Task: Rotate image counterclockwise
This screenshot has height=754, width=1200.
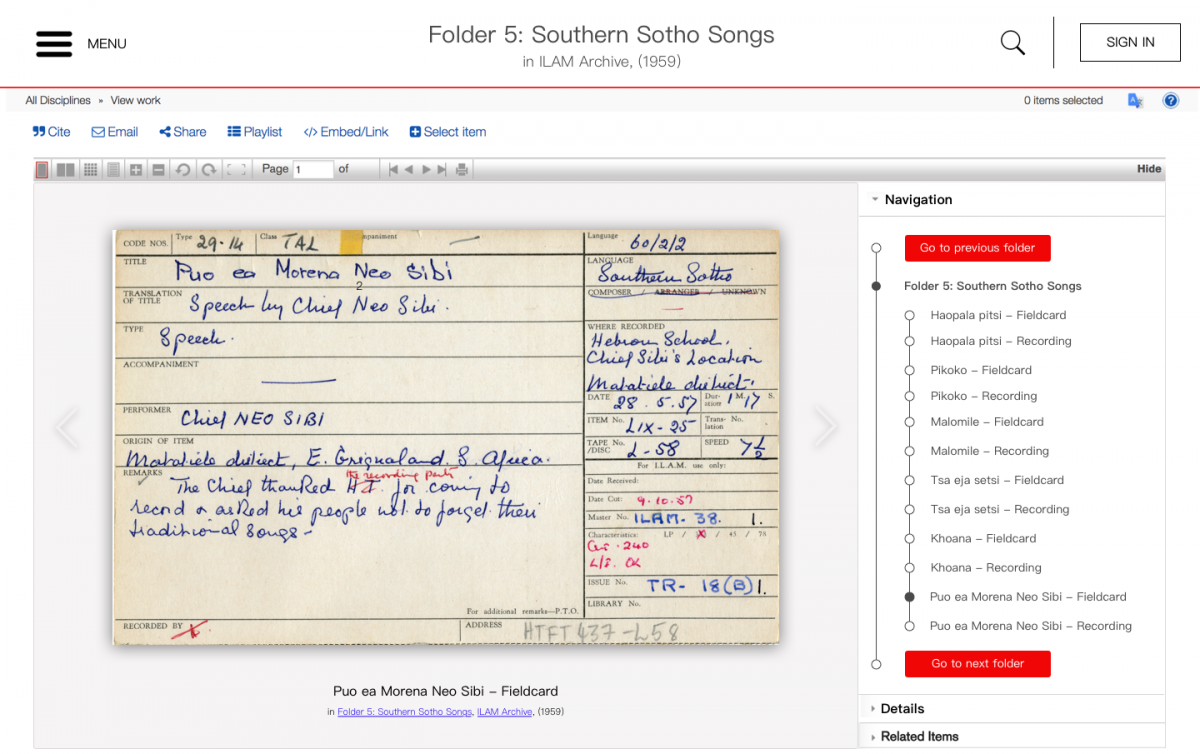Action: (183, 170)
